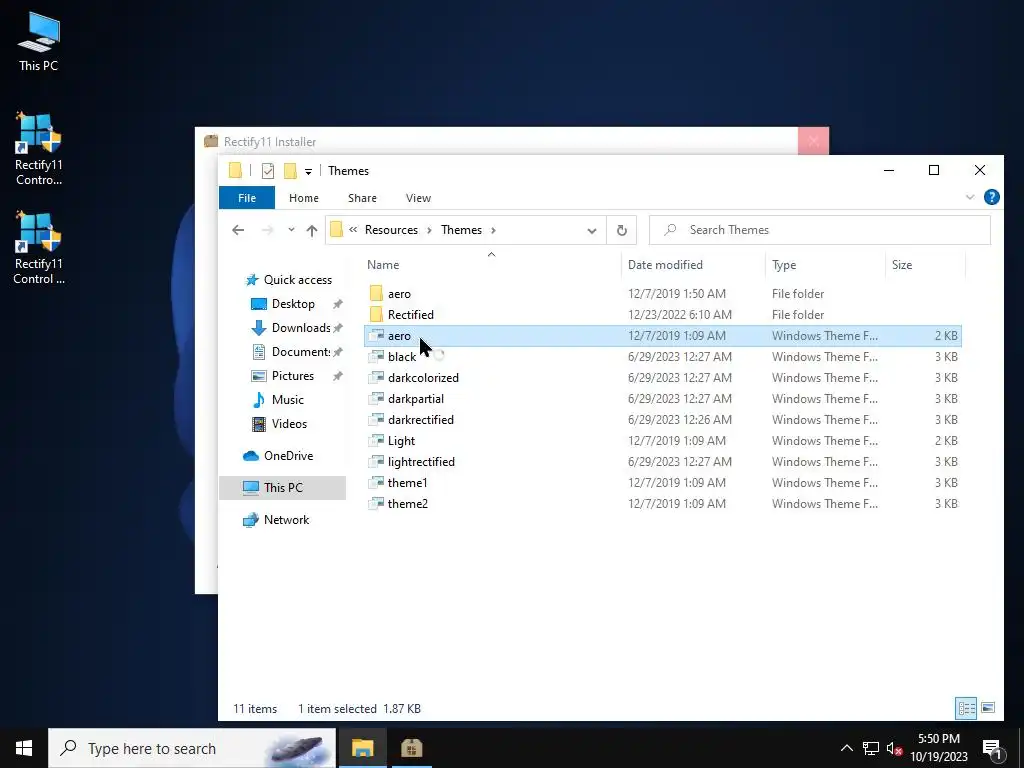
Task: Select the lower Rectify11 Control desktop shortcut
Action: pyautogui.click(x=39, y=248)
